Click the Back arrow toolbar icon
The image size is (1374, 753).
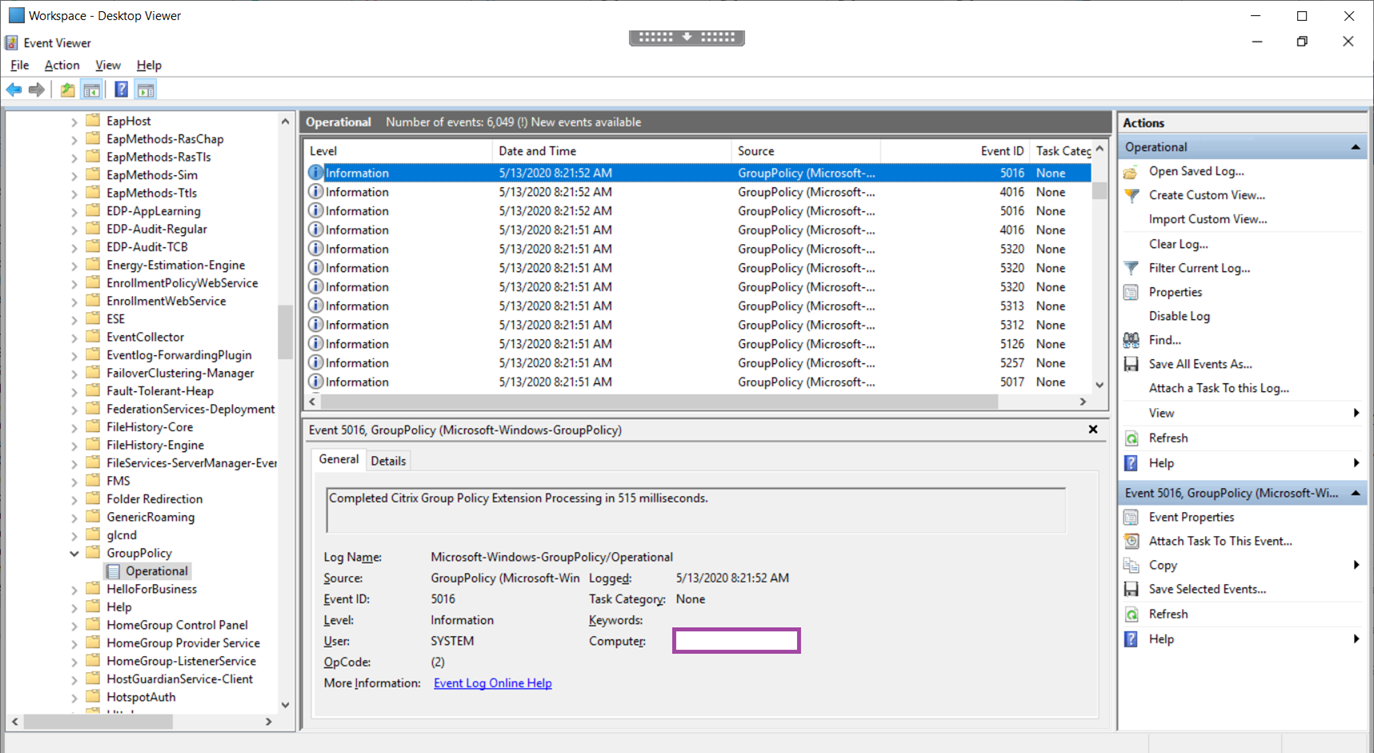tap(14, 90)
